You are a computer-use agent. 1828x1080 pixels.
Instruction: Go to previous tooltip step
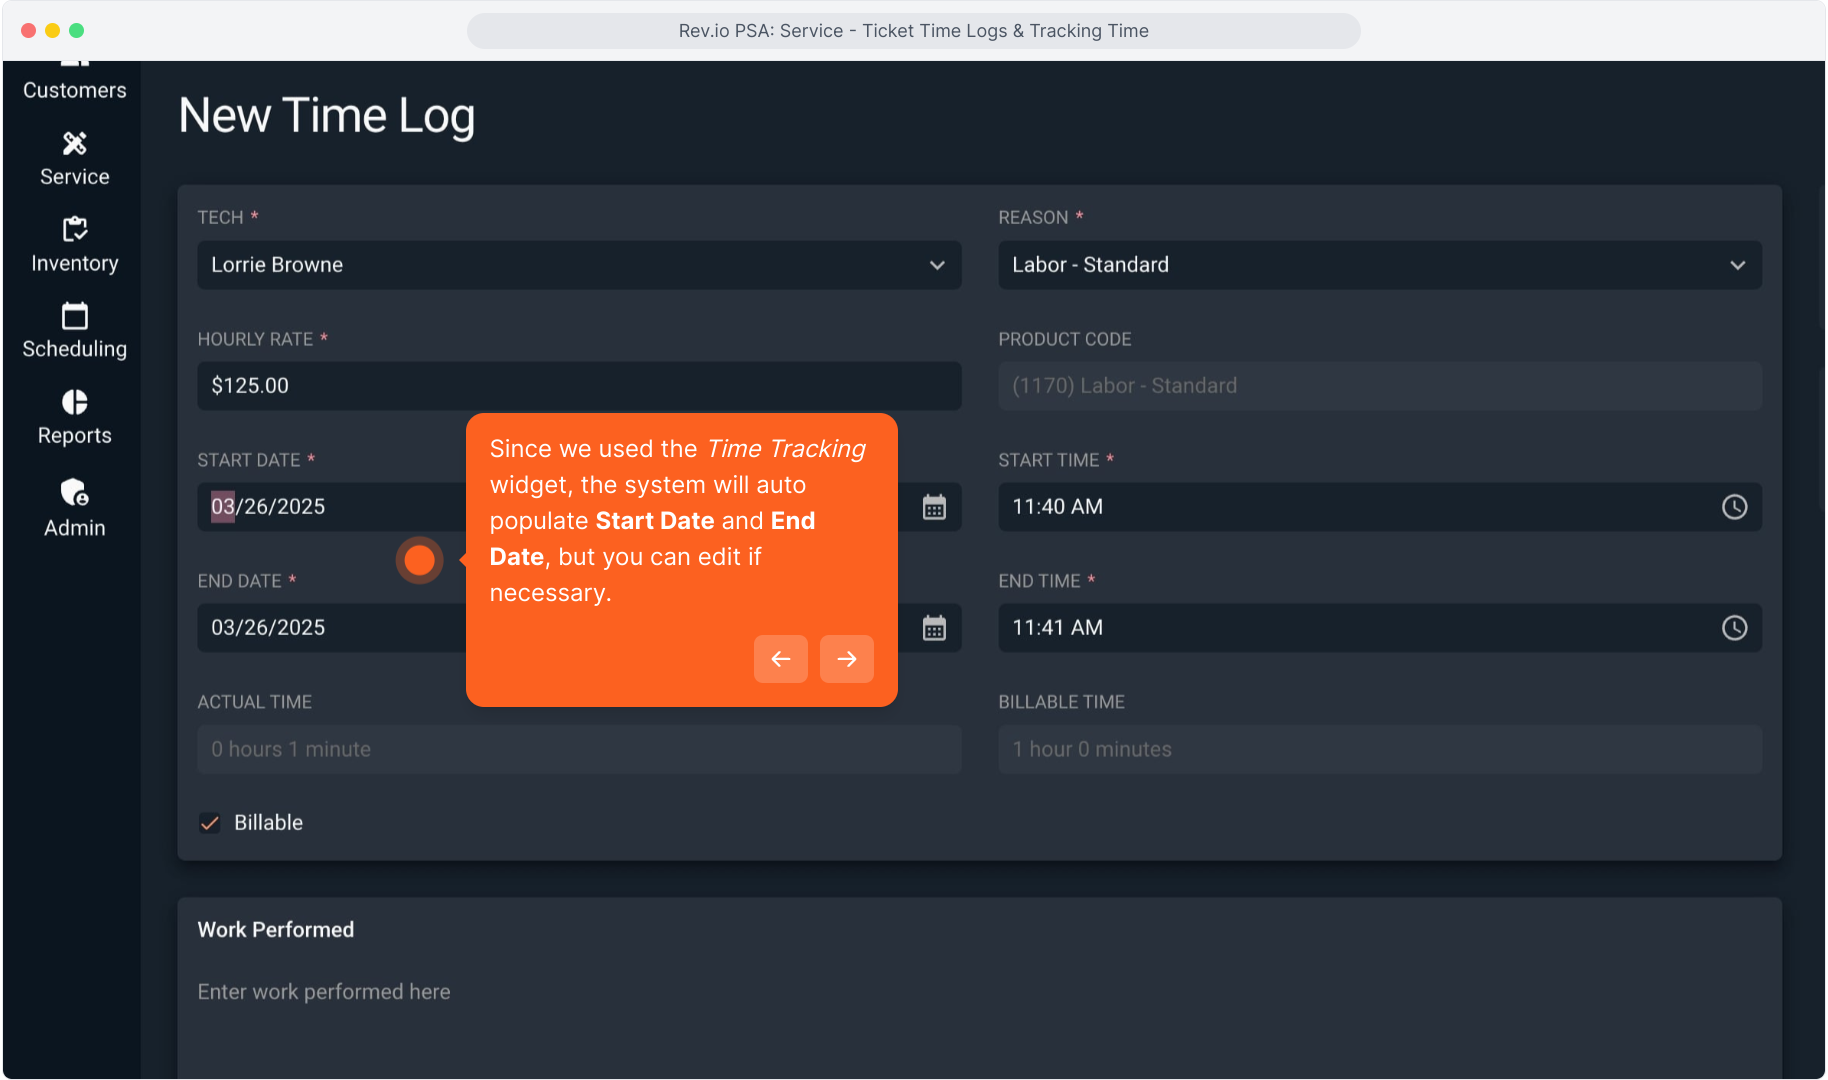coord(780,659)
